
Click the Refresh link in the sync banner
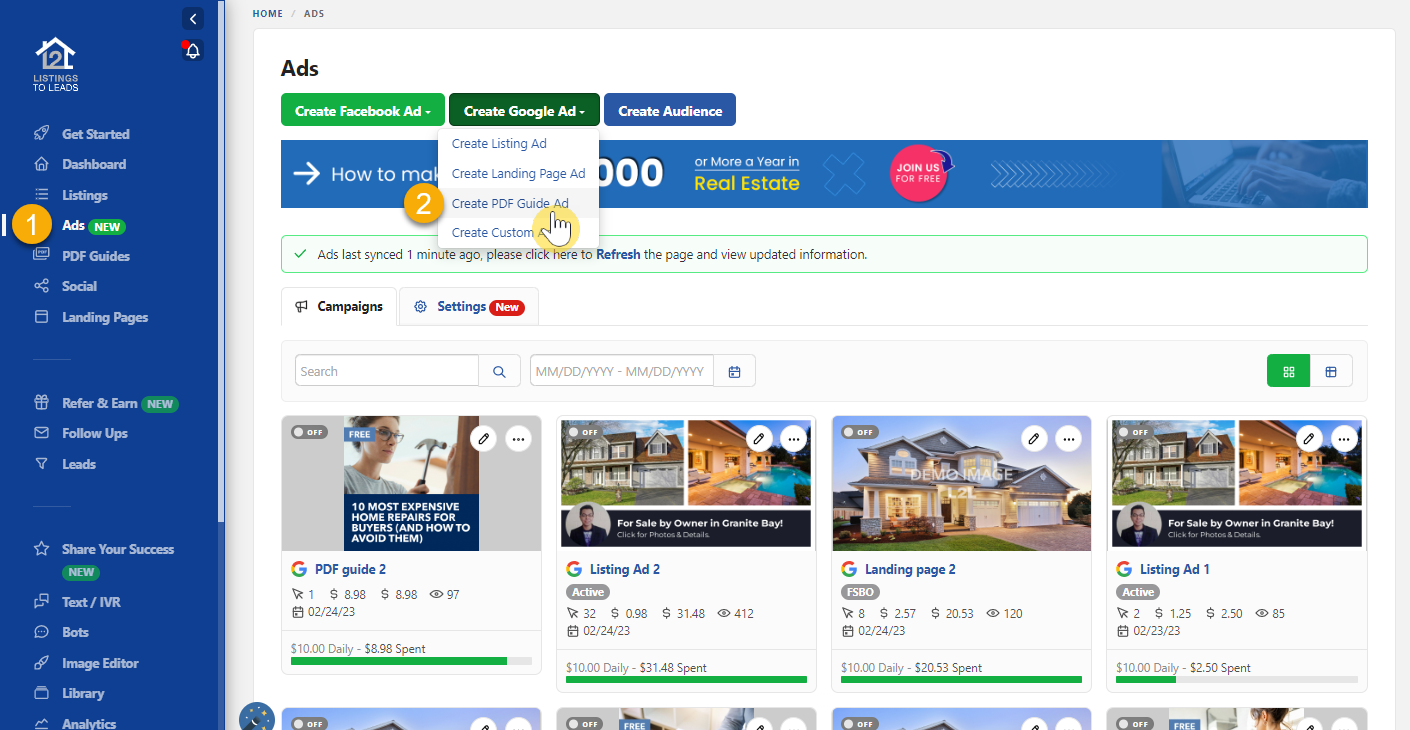(618, 254)
